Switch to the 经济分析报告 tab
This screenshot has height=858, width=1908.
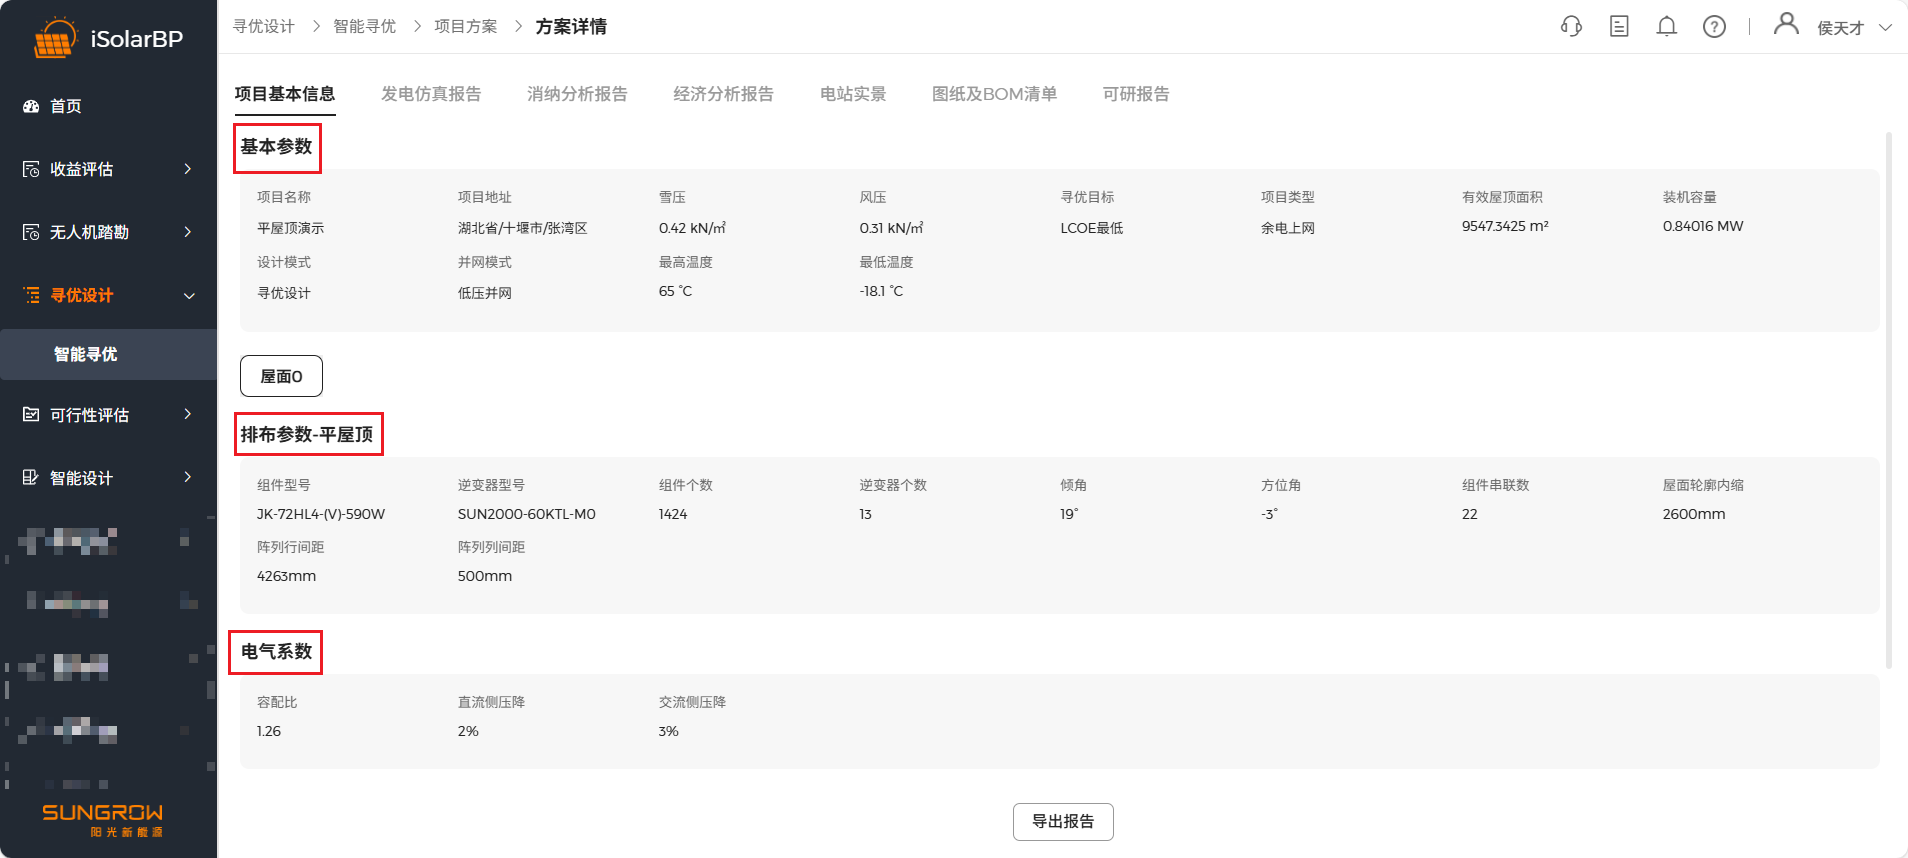(723, 94)
